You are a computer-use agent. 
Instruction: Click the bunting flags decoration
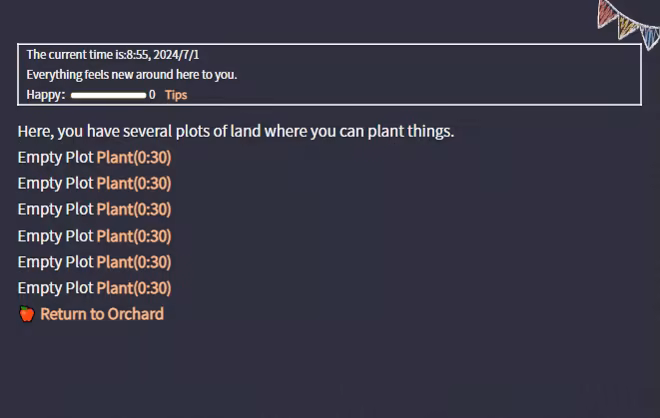627,18
